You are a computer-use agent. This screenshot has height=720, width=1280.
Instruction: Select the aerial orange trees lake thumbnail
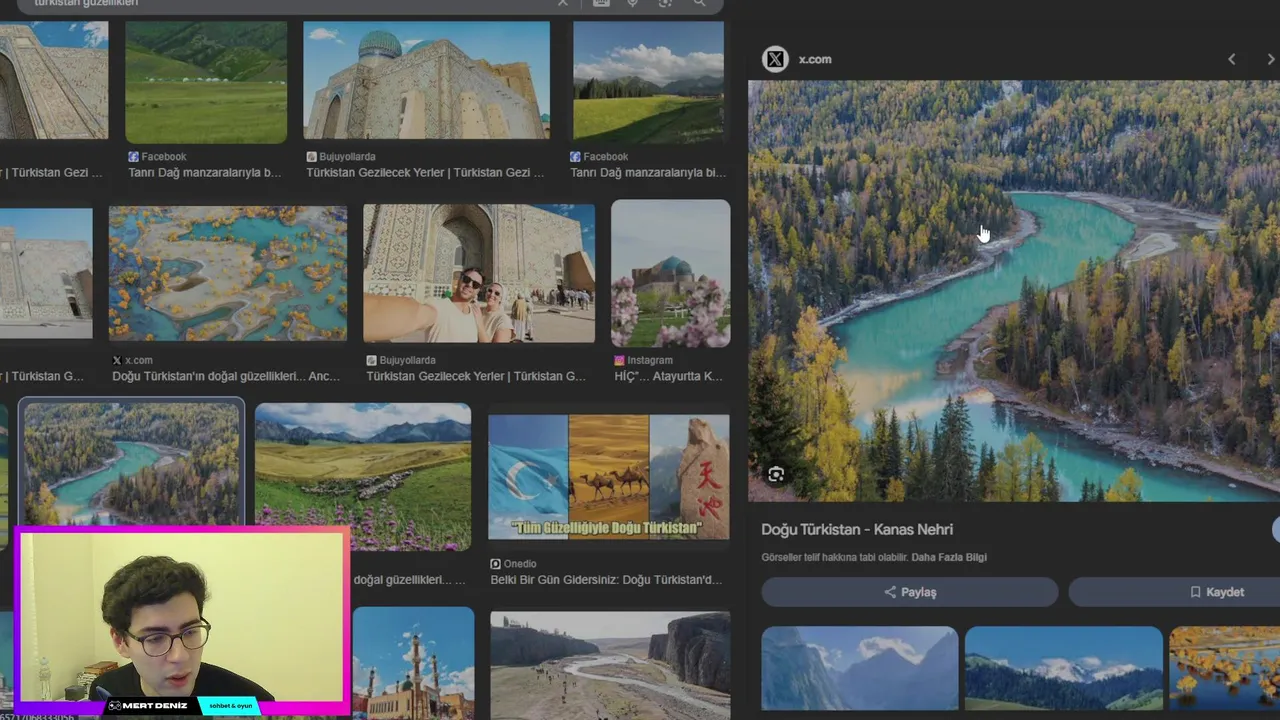228,274
